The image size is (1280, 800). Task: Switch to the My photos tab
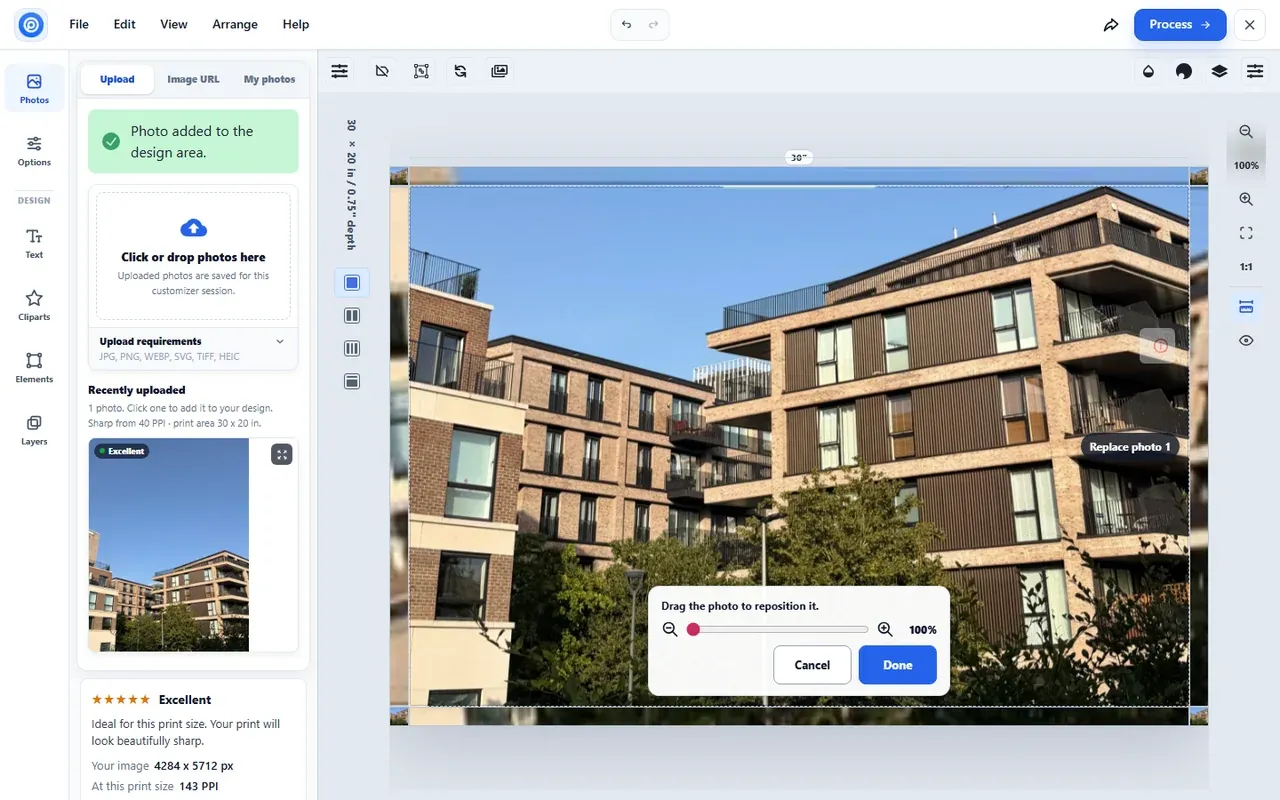(x=270, y=79)
